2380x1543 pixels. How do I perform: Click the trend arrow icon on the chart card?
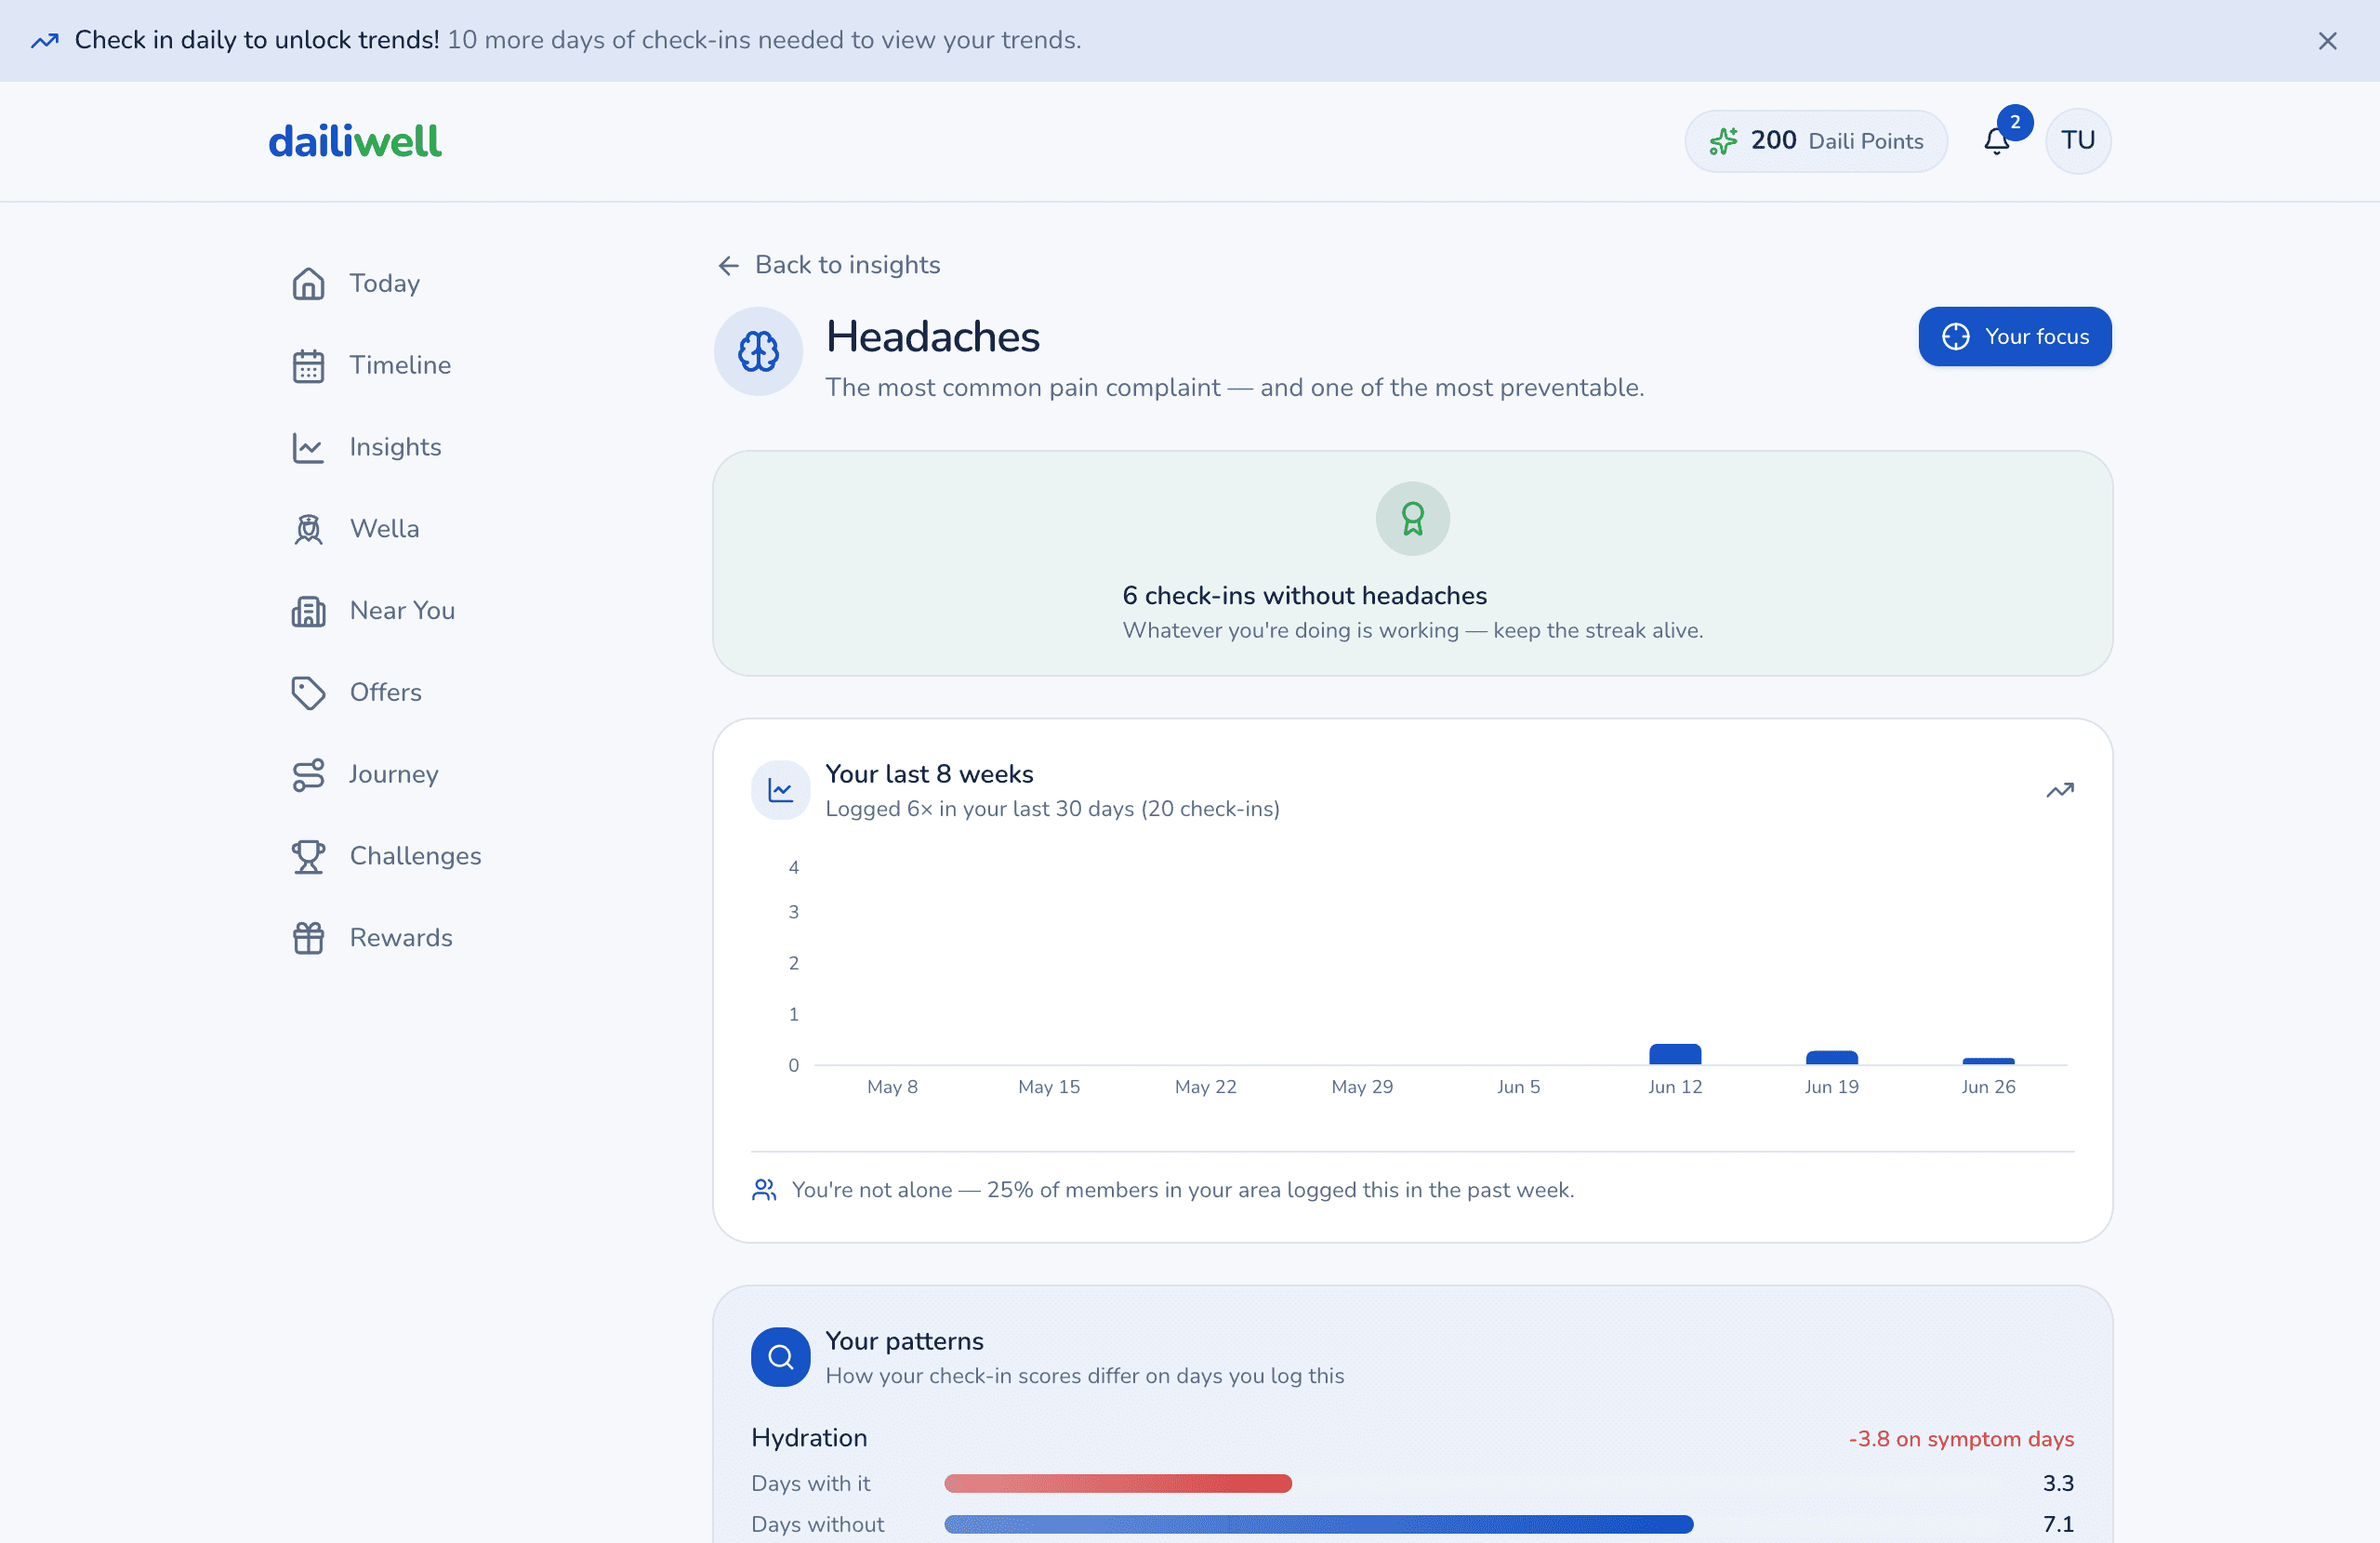pos(2059,791)
